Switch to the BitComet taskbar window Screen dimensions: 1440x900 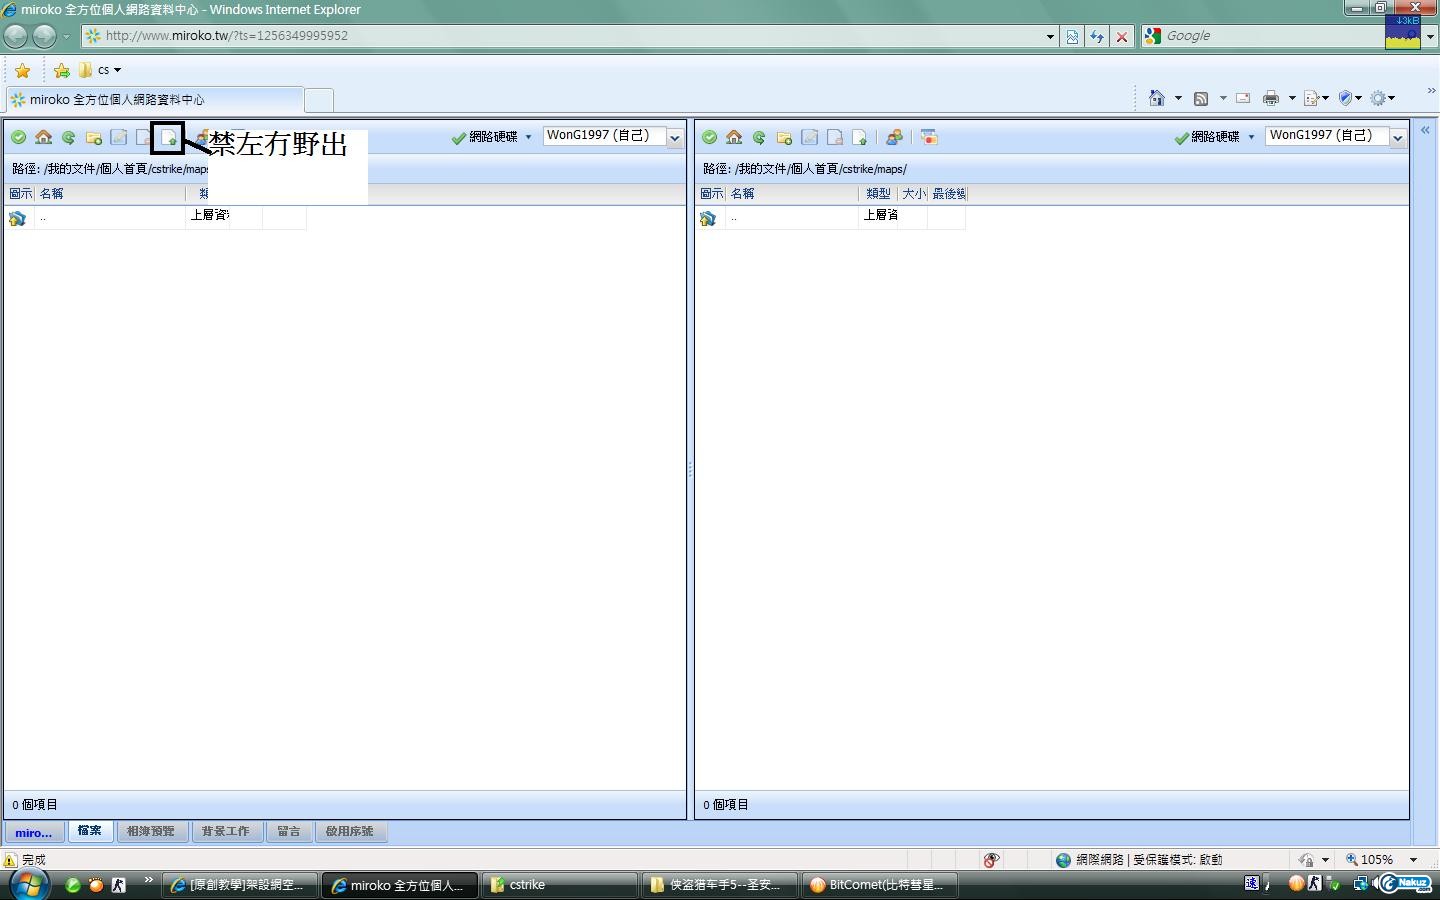[x=880, y=885]
